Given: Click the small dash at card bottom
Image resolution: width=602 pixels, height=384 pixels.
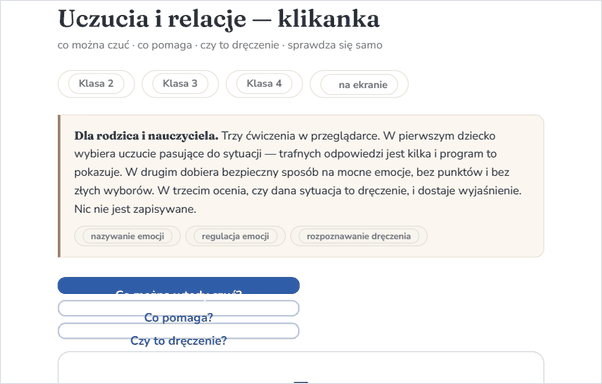Looking at the screenshot, I should [x=301, y=382].
